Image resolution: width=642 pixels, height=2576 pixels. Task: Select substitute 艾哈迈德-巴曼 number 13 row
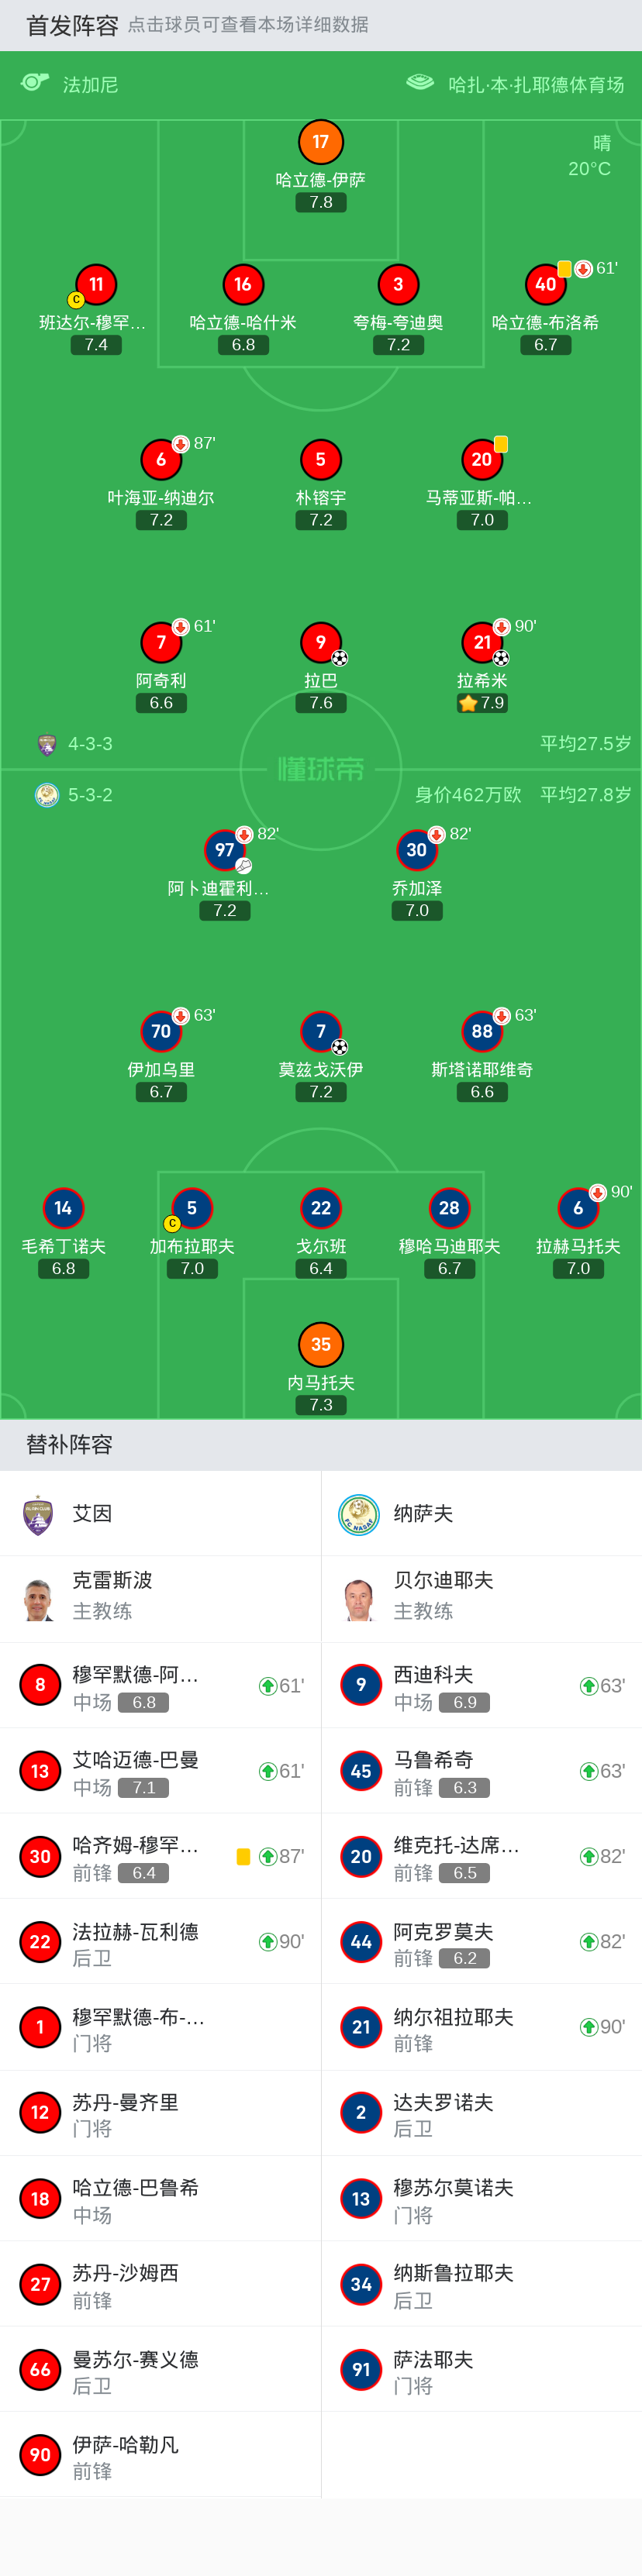160,1771
